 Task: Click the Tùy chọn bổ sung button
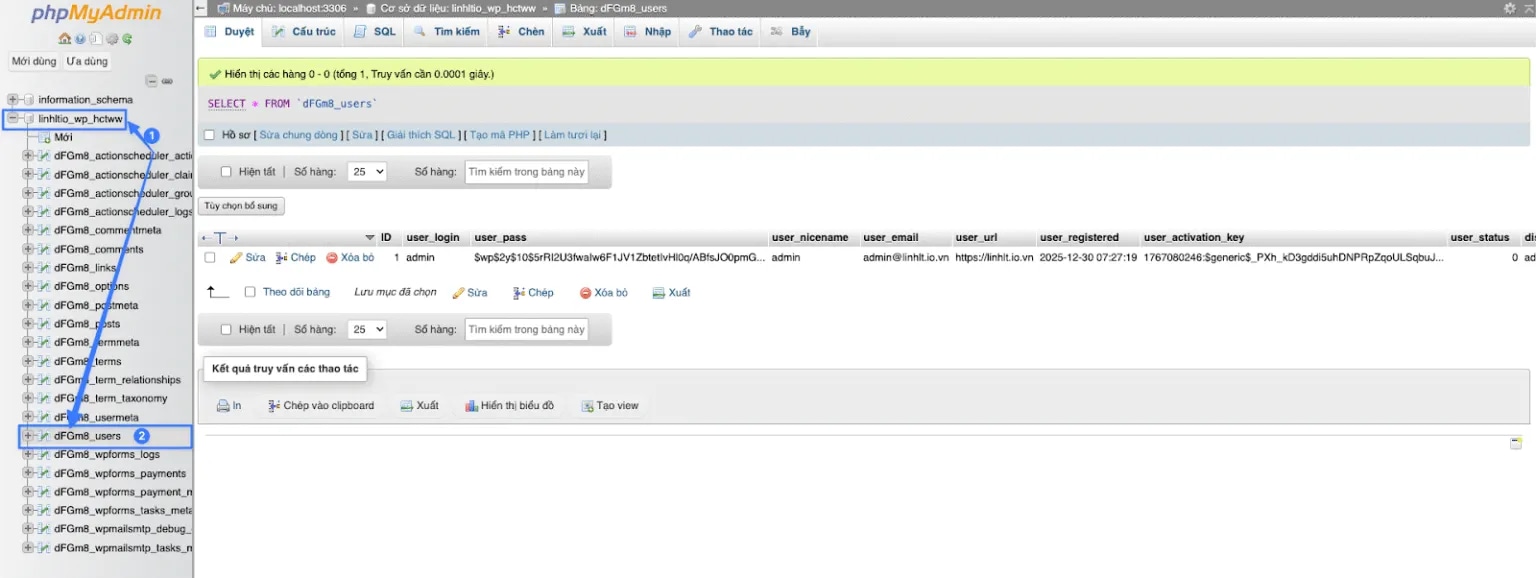(242, 206)
